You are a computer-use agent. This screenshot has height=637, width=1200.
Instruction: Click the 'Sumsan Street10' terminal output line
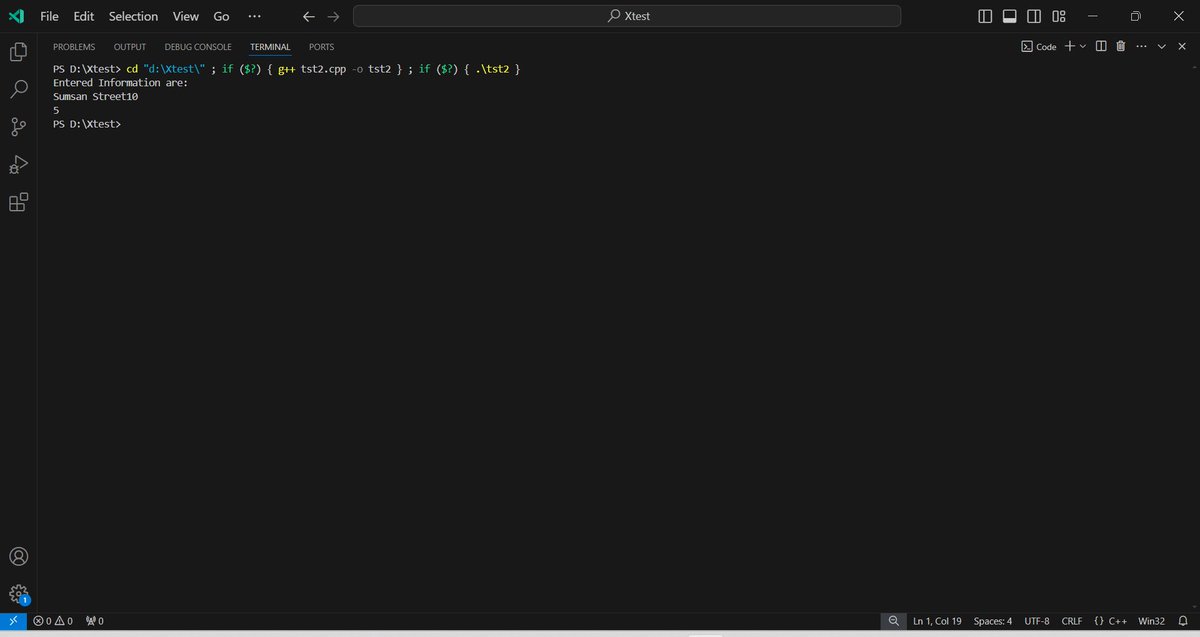[95, 97]
